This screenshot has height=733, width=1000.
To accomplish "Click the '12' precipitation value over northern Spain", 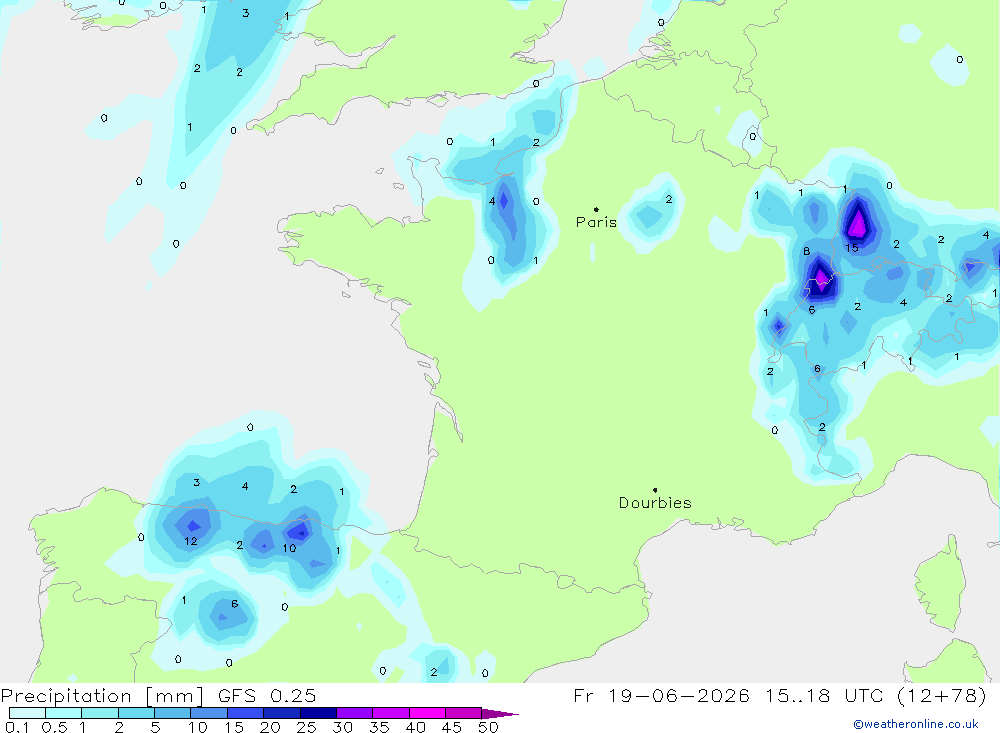I will 191,541.
